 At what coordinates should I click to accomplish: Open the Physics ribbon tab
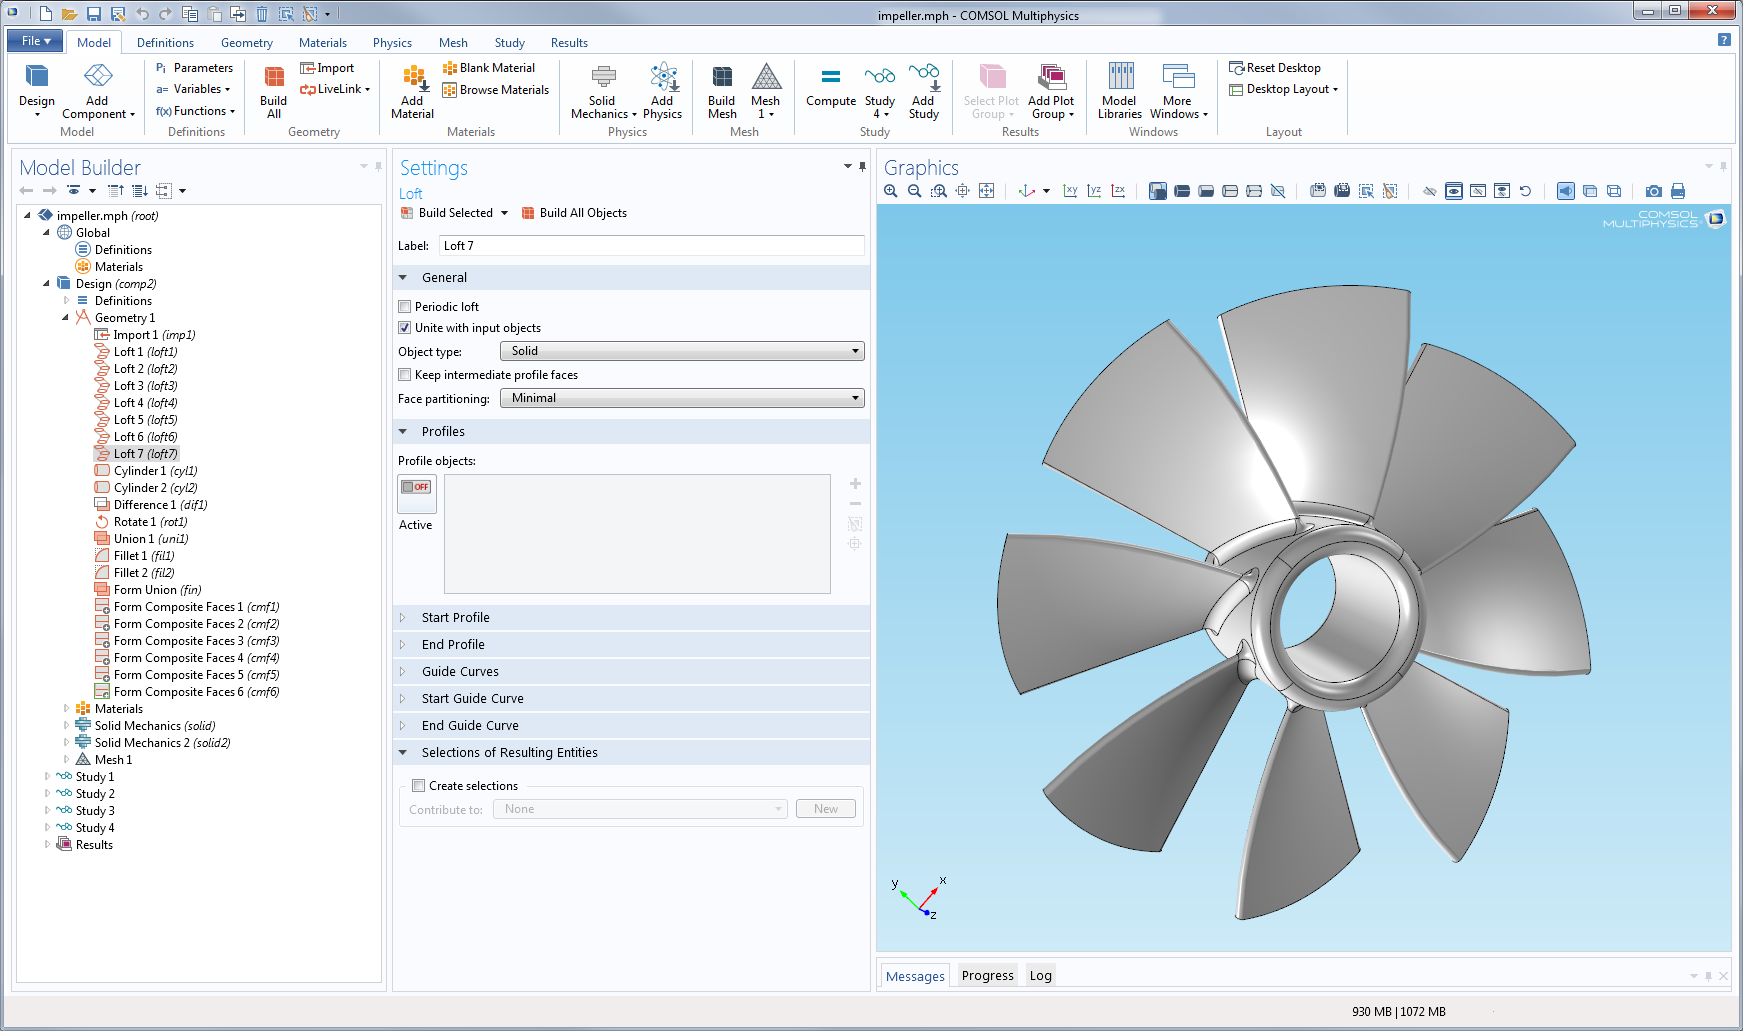click(392, 43)
